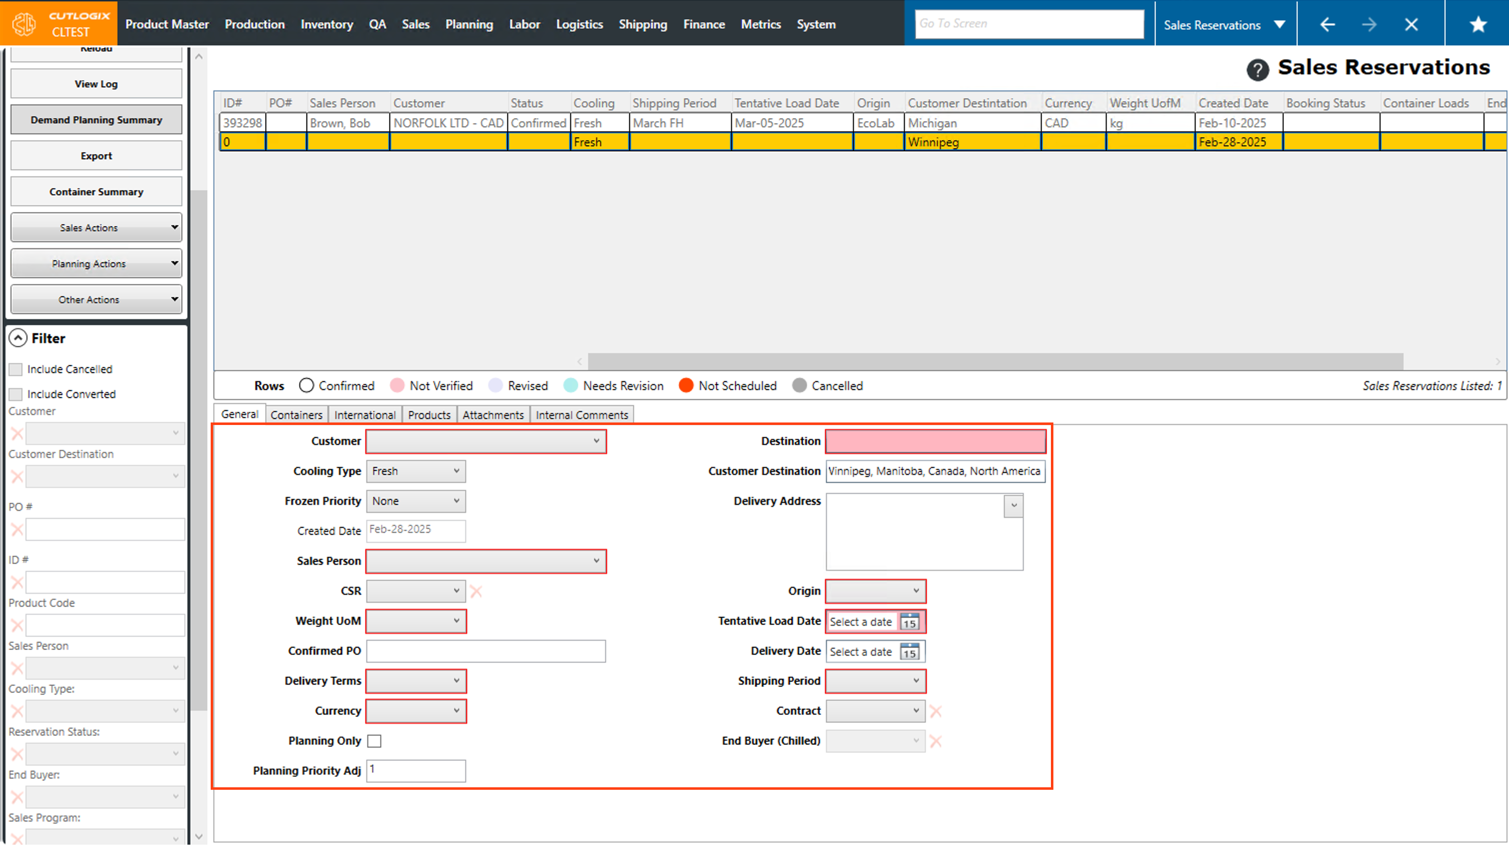1509x845 pixels.
Task: Check the Planning Only checkbox
Action: [x=374, y=741]
